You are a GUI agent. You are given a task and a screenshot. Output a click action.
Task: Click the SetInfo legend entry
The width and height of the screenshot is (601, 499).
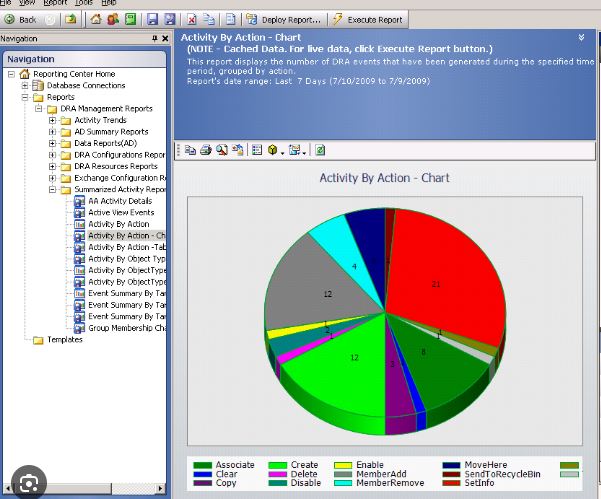(468, 483)
